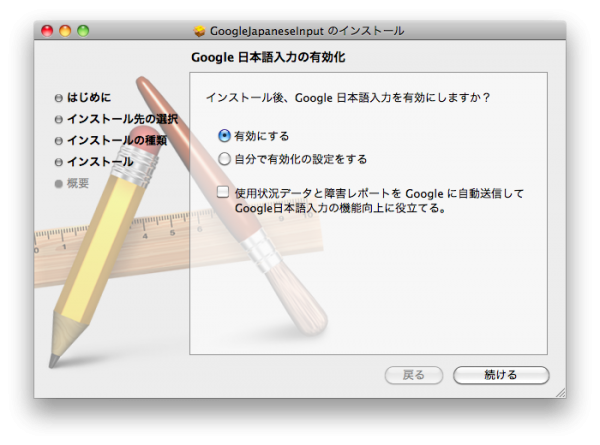Zoom the window with green button
600x445 pixels.
pyautogui.click(x=83, y=31)
